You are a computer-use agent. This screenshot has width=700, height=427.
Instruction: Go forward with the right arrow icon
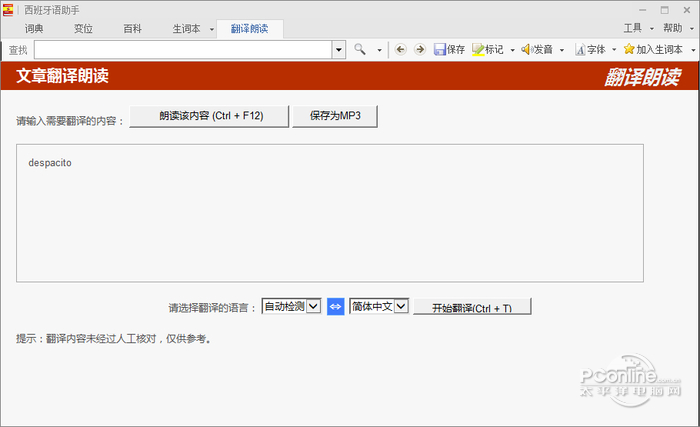coord(420,49)
